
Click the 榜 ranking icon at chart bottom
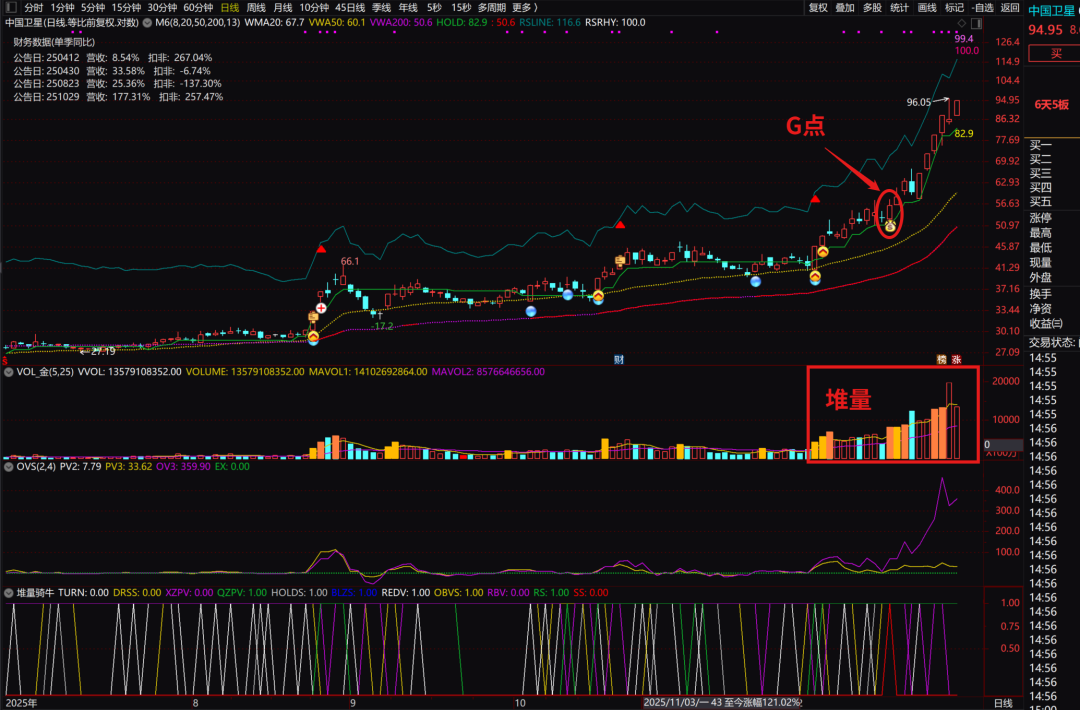(x=942, y=359)
